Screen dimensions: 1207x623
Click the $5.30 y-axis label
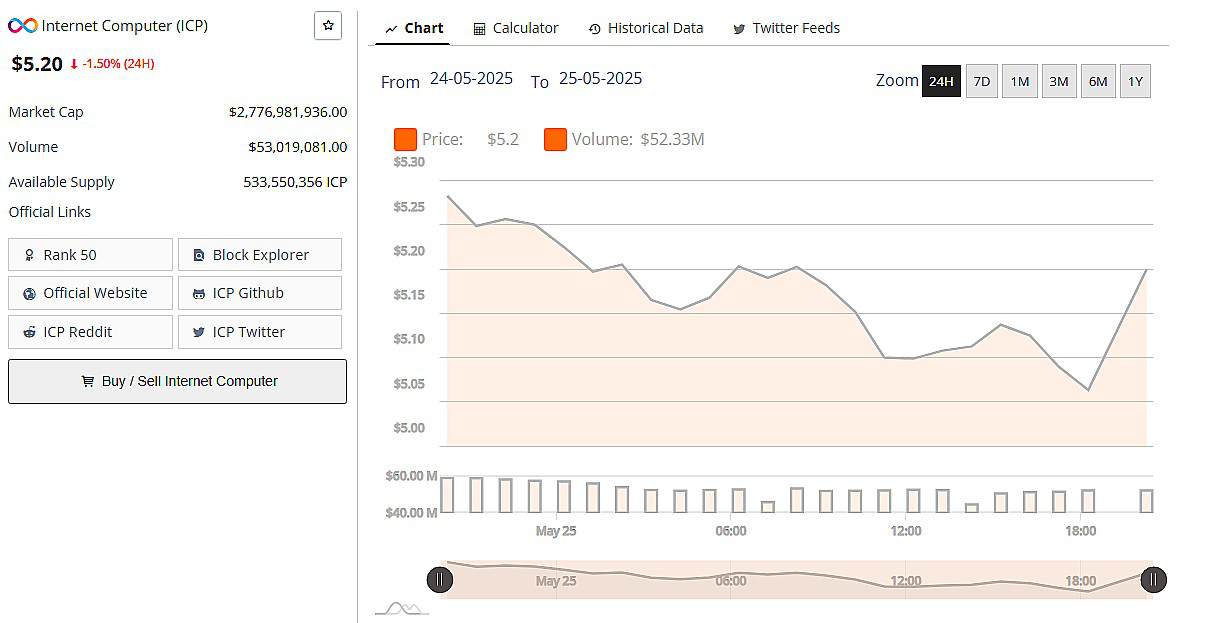(x=409, y=162)
